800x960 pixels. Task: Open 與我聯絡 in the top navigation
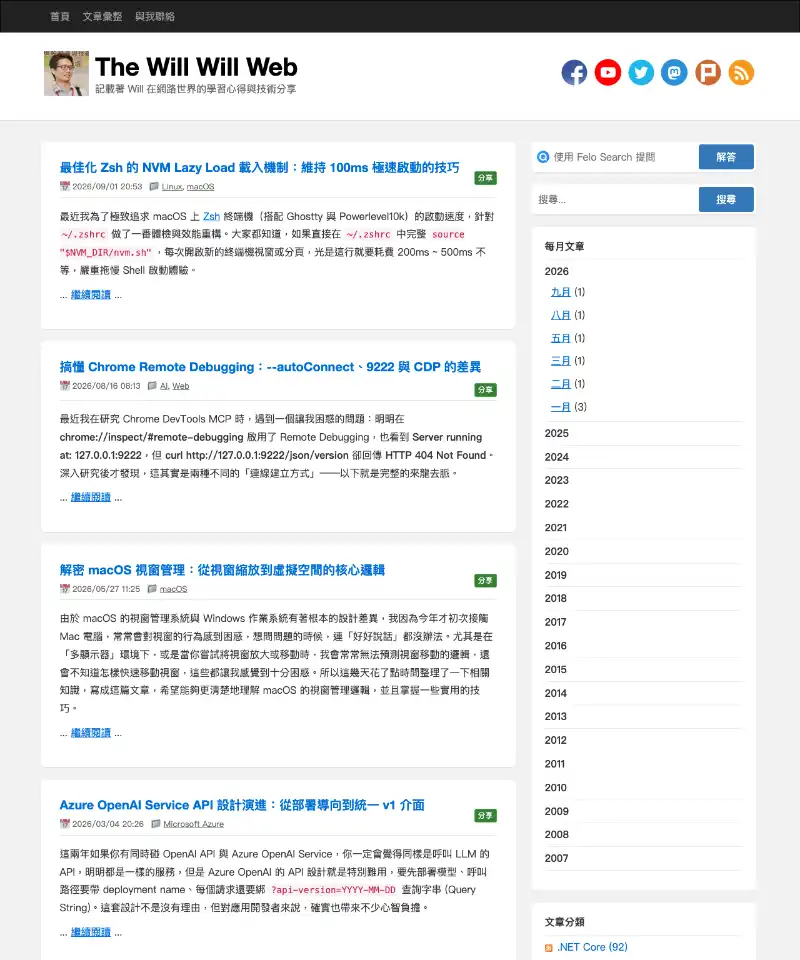(155, 17)
